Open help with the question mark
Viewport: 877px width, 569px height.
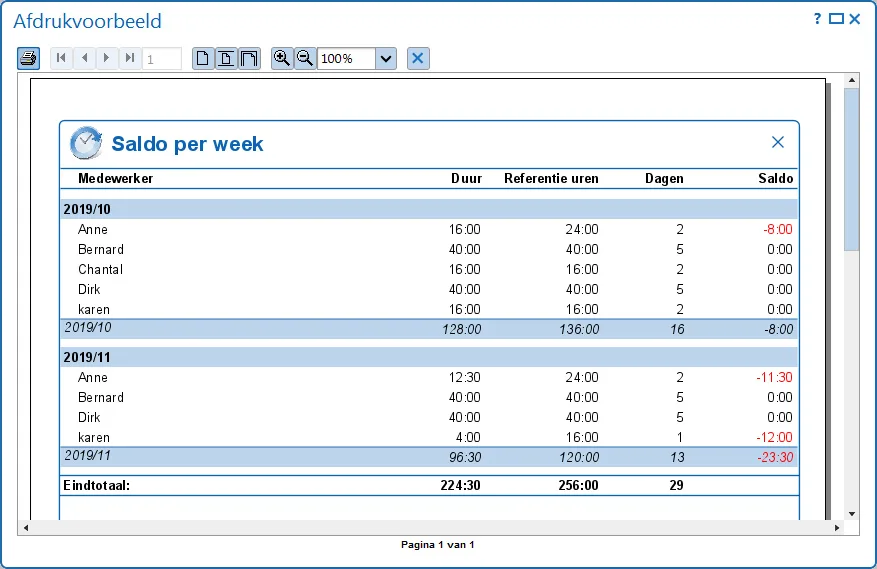817,18
